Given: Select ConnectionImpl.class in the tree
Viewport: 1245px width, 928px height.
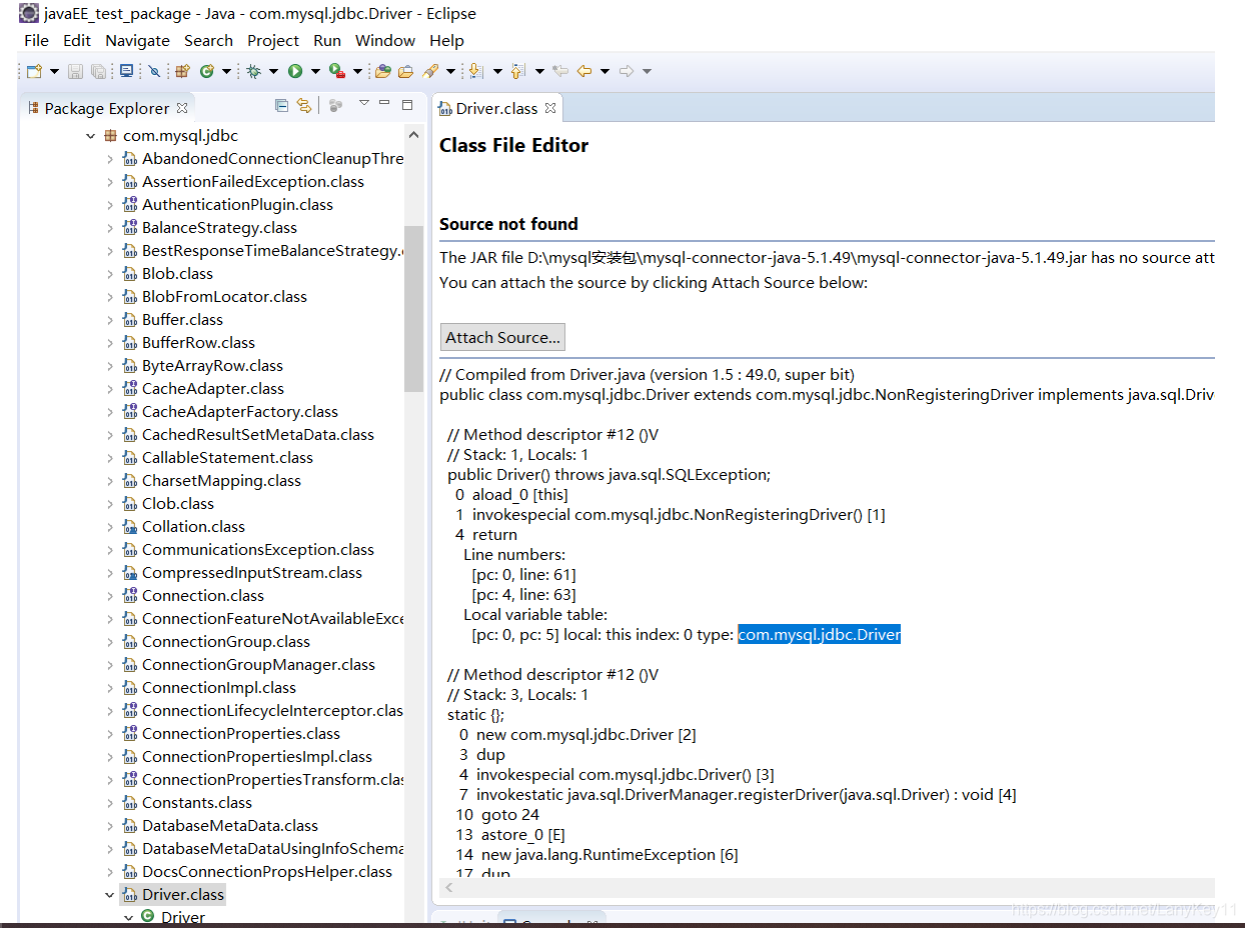Looking at the screenshot, I should pyautogui.click(x=219, y=687).
